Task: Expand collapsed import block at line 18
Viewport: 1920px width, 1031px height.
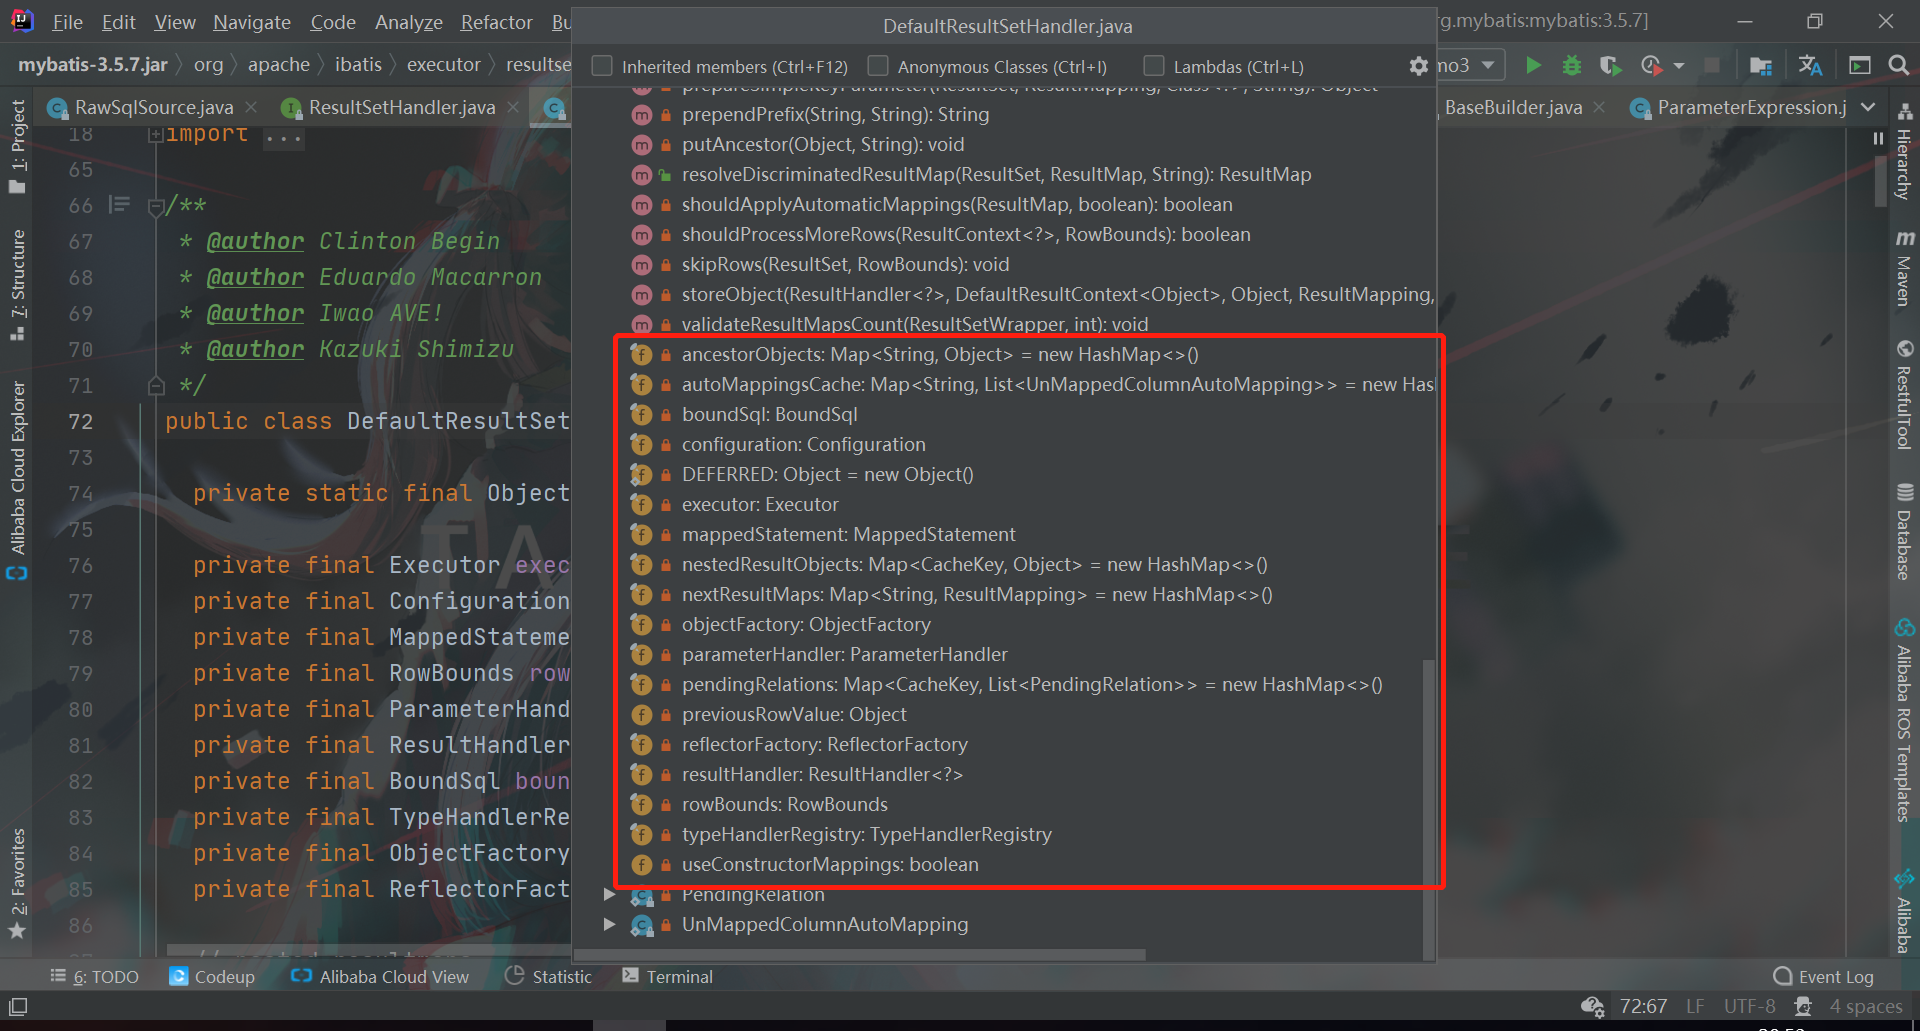Action: (x=155, y=135)
